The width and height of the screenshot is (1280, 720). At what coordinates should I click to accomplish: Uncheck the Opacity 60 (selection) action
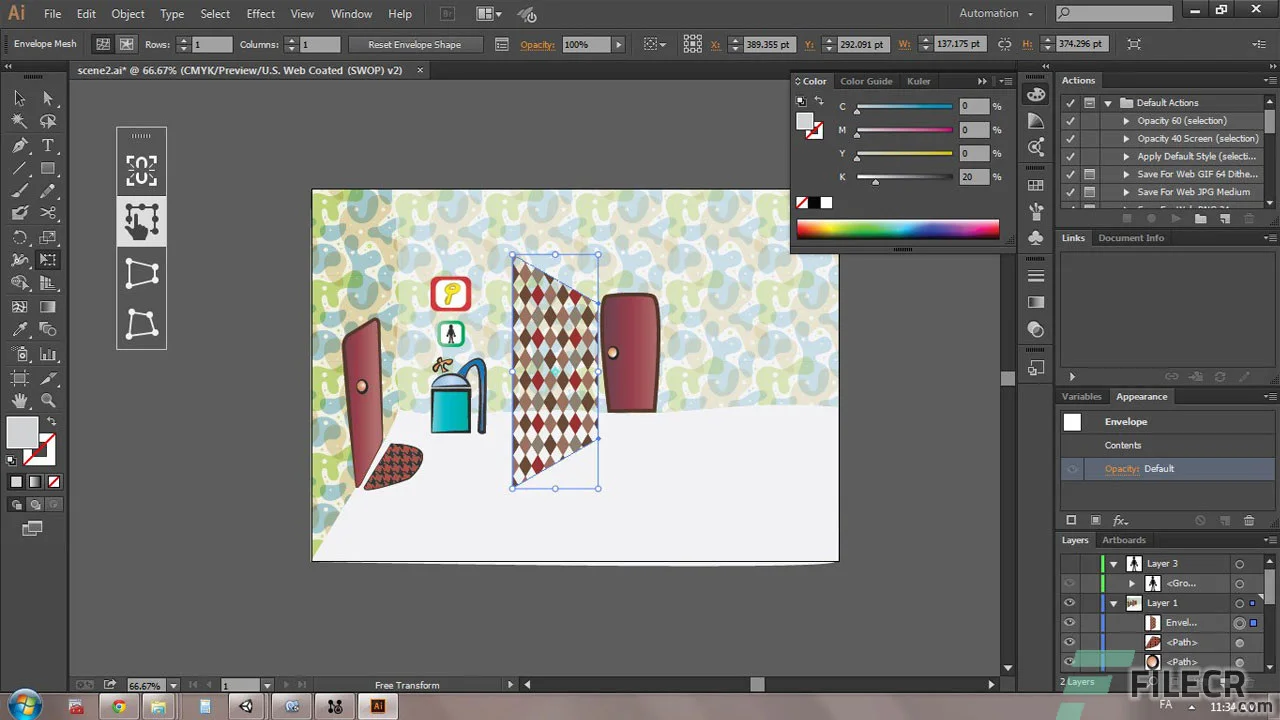(x=1069, y=120)
